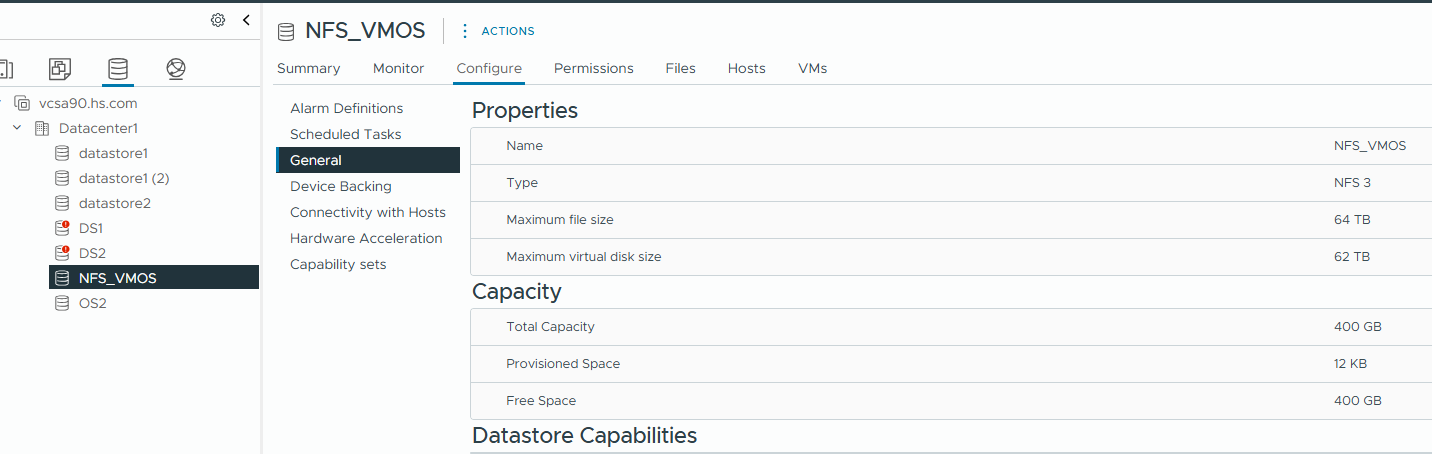Image resolution: width=1432 pixels, height=454 pixels.
Task: Go to the Files tab
Action: tap(680, 68)
